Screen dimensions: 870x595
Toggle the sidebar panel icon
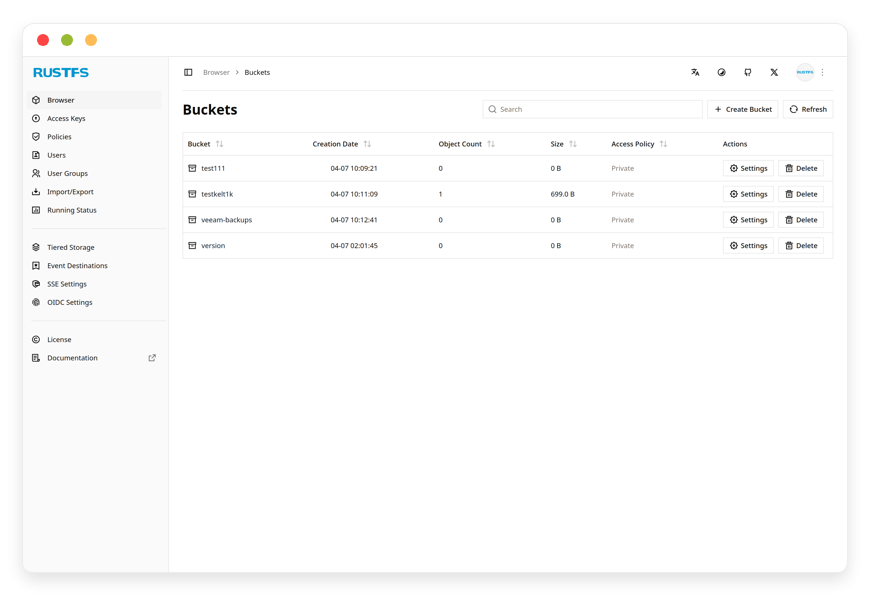pos(188,72)
